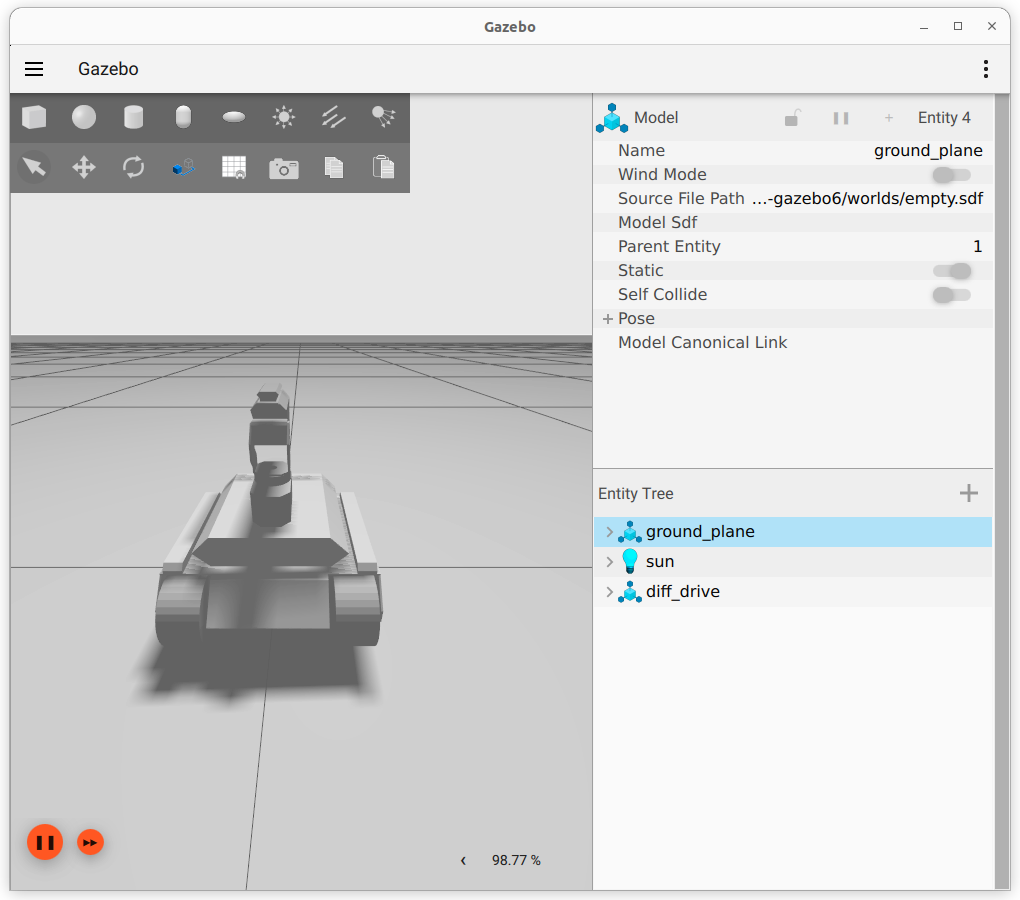The image size is (1020, 900).
Task: Toggle the Wind Mode switch
Action: click(x=951, y=175)
